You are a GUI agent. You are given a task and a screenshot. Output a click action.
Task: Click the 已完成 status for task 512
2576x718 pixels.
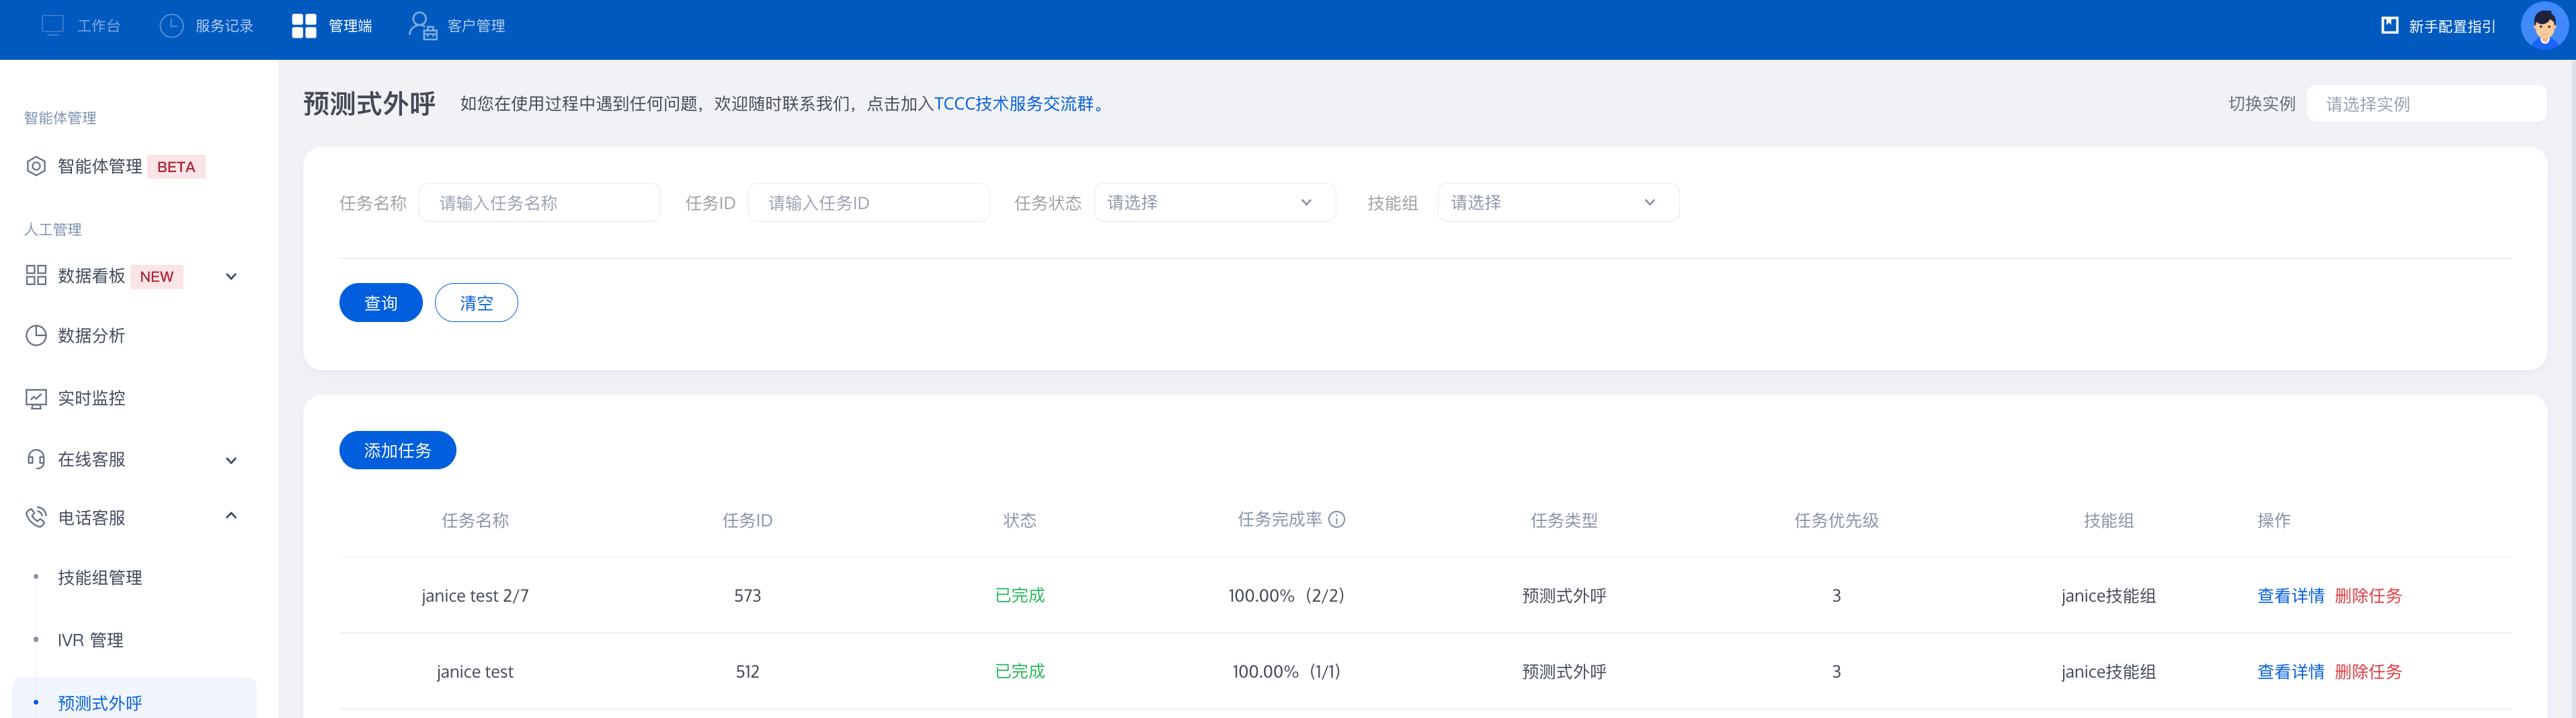tap(1019, 671)
